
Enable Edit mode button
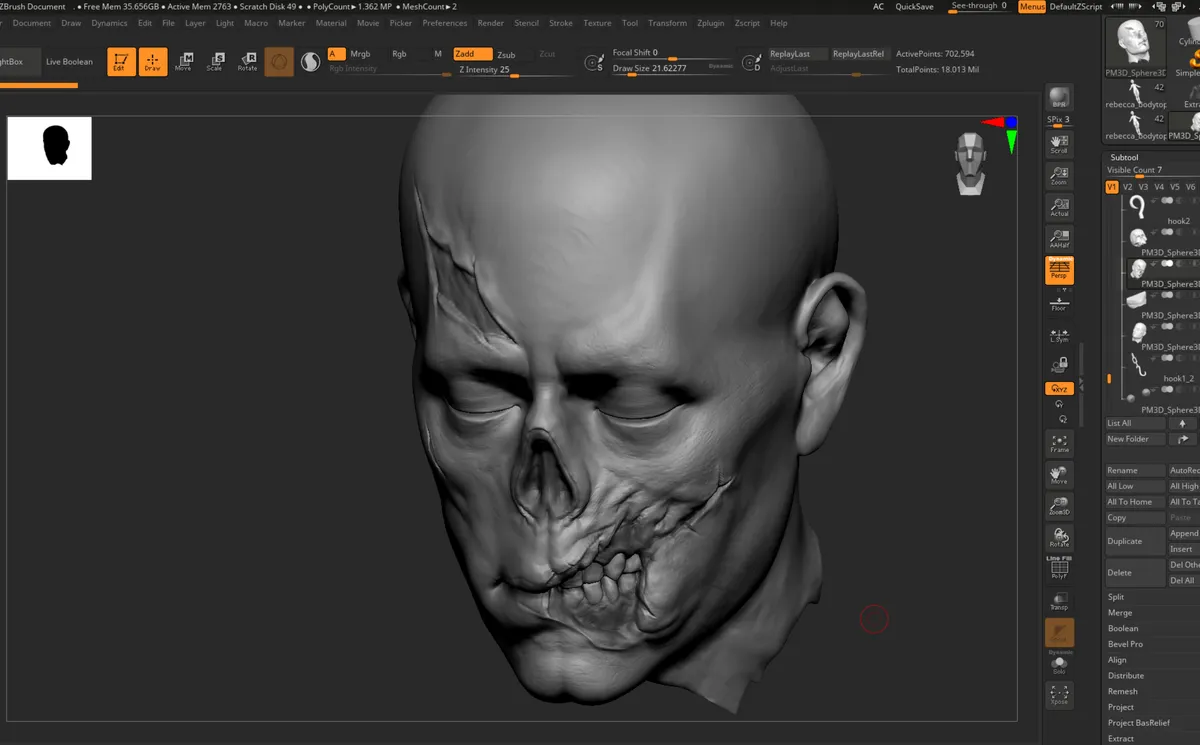click(x=122, y=62)
